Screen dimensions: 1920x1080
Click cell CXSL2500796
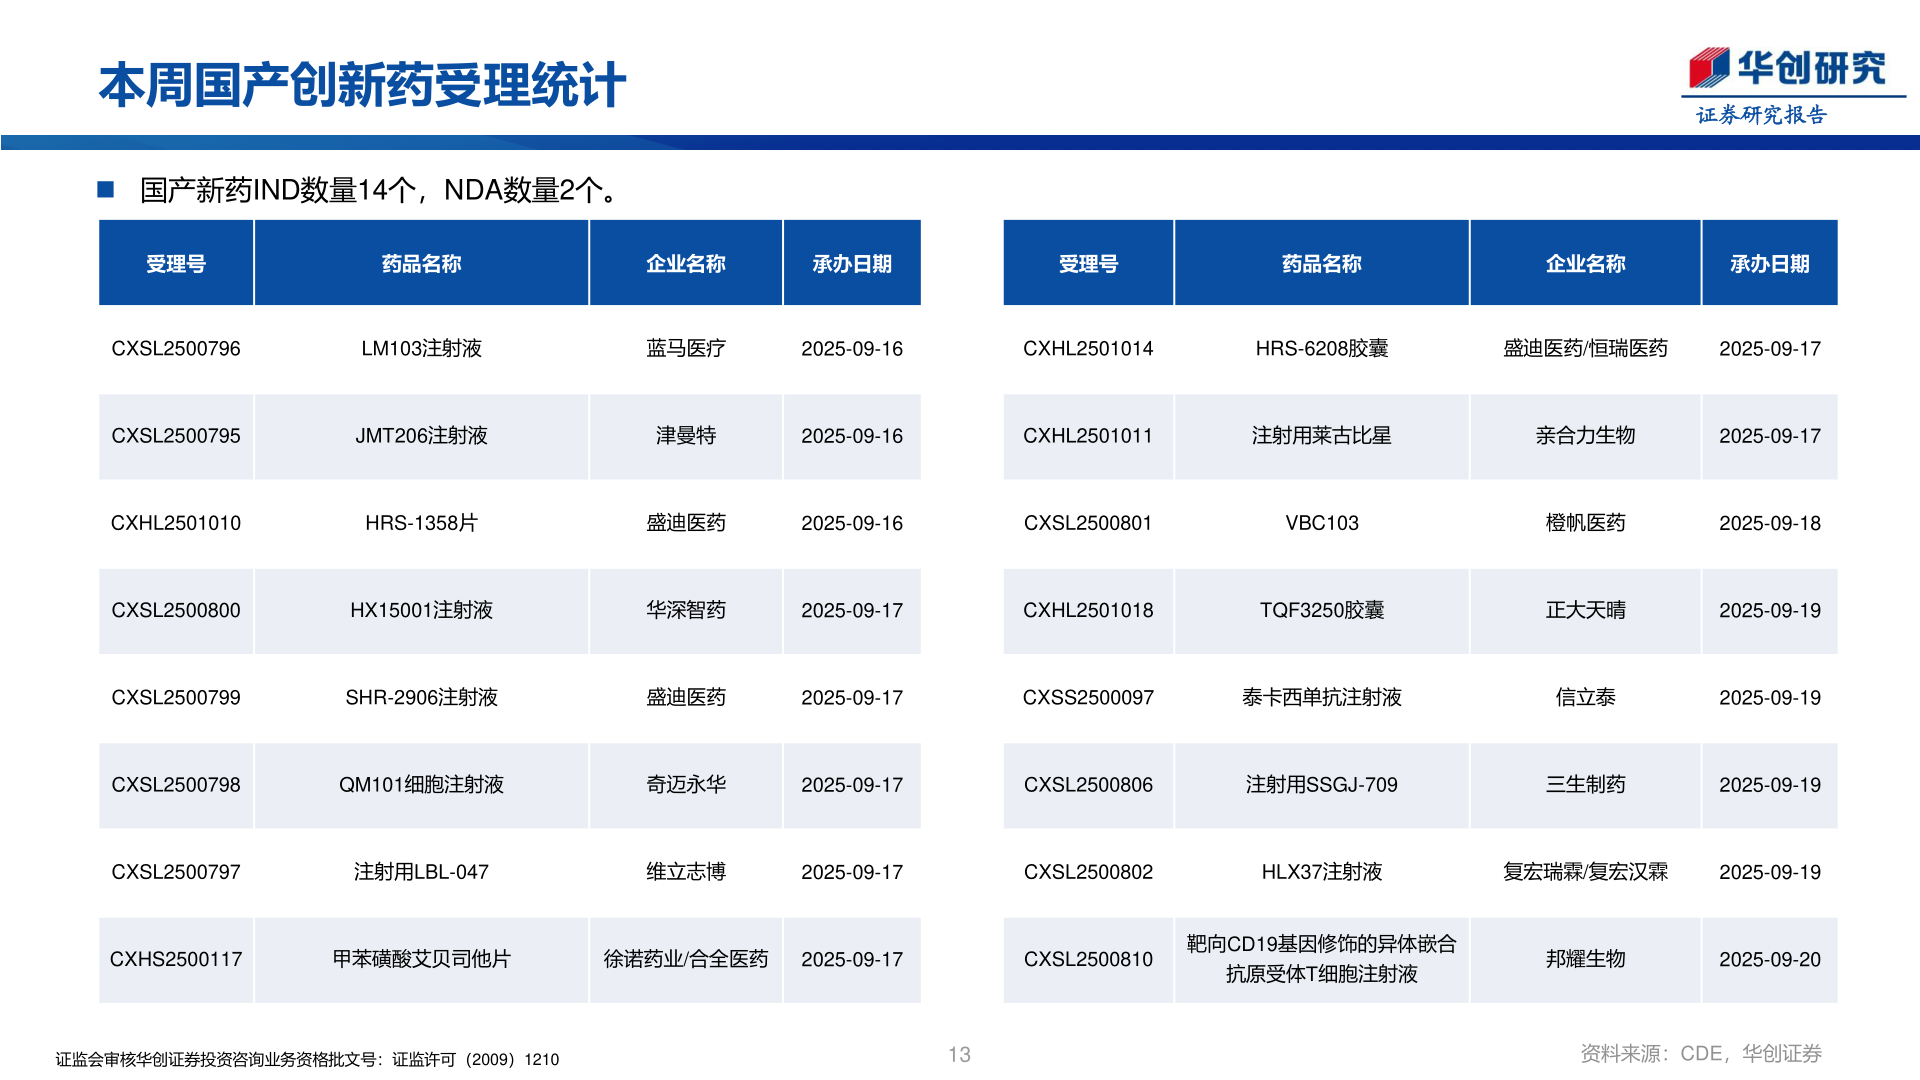click(x=176, y=349)
